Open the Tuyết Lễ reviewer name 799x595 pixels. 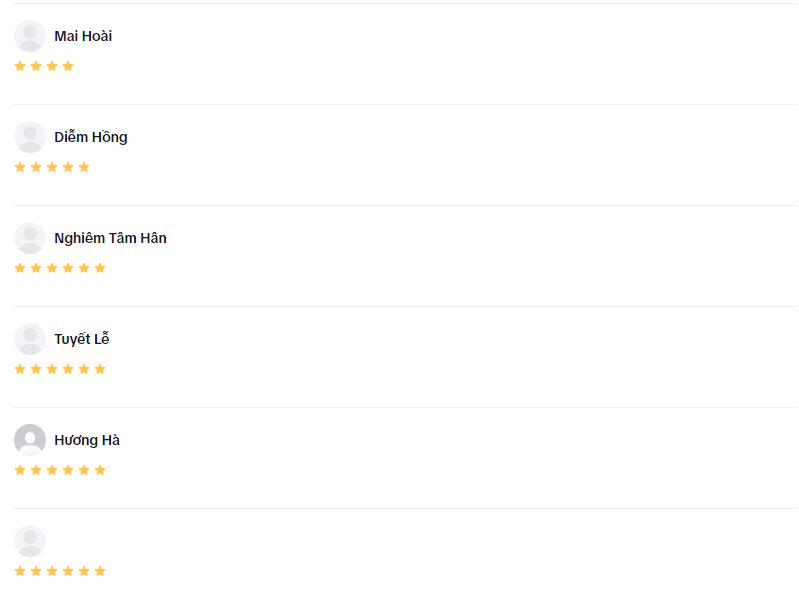click(82, 339)
